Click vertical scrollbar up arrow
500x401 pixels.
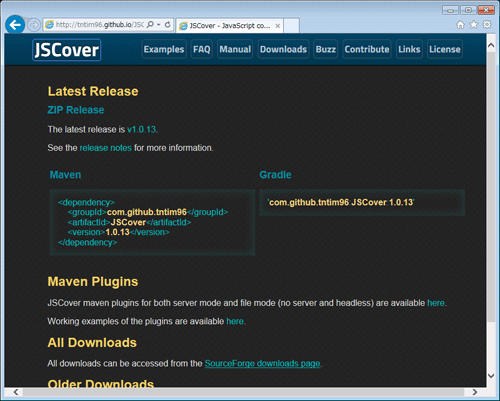coord(491,45)
